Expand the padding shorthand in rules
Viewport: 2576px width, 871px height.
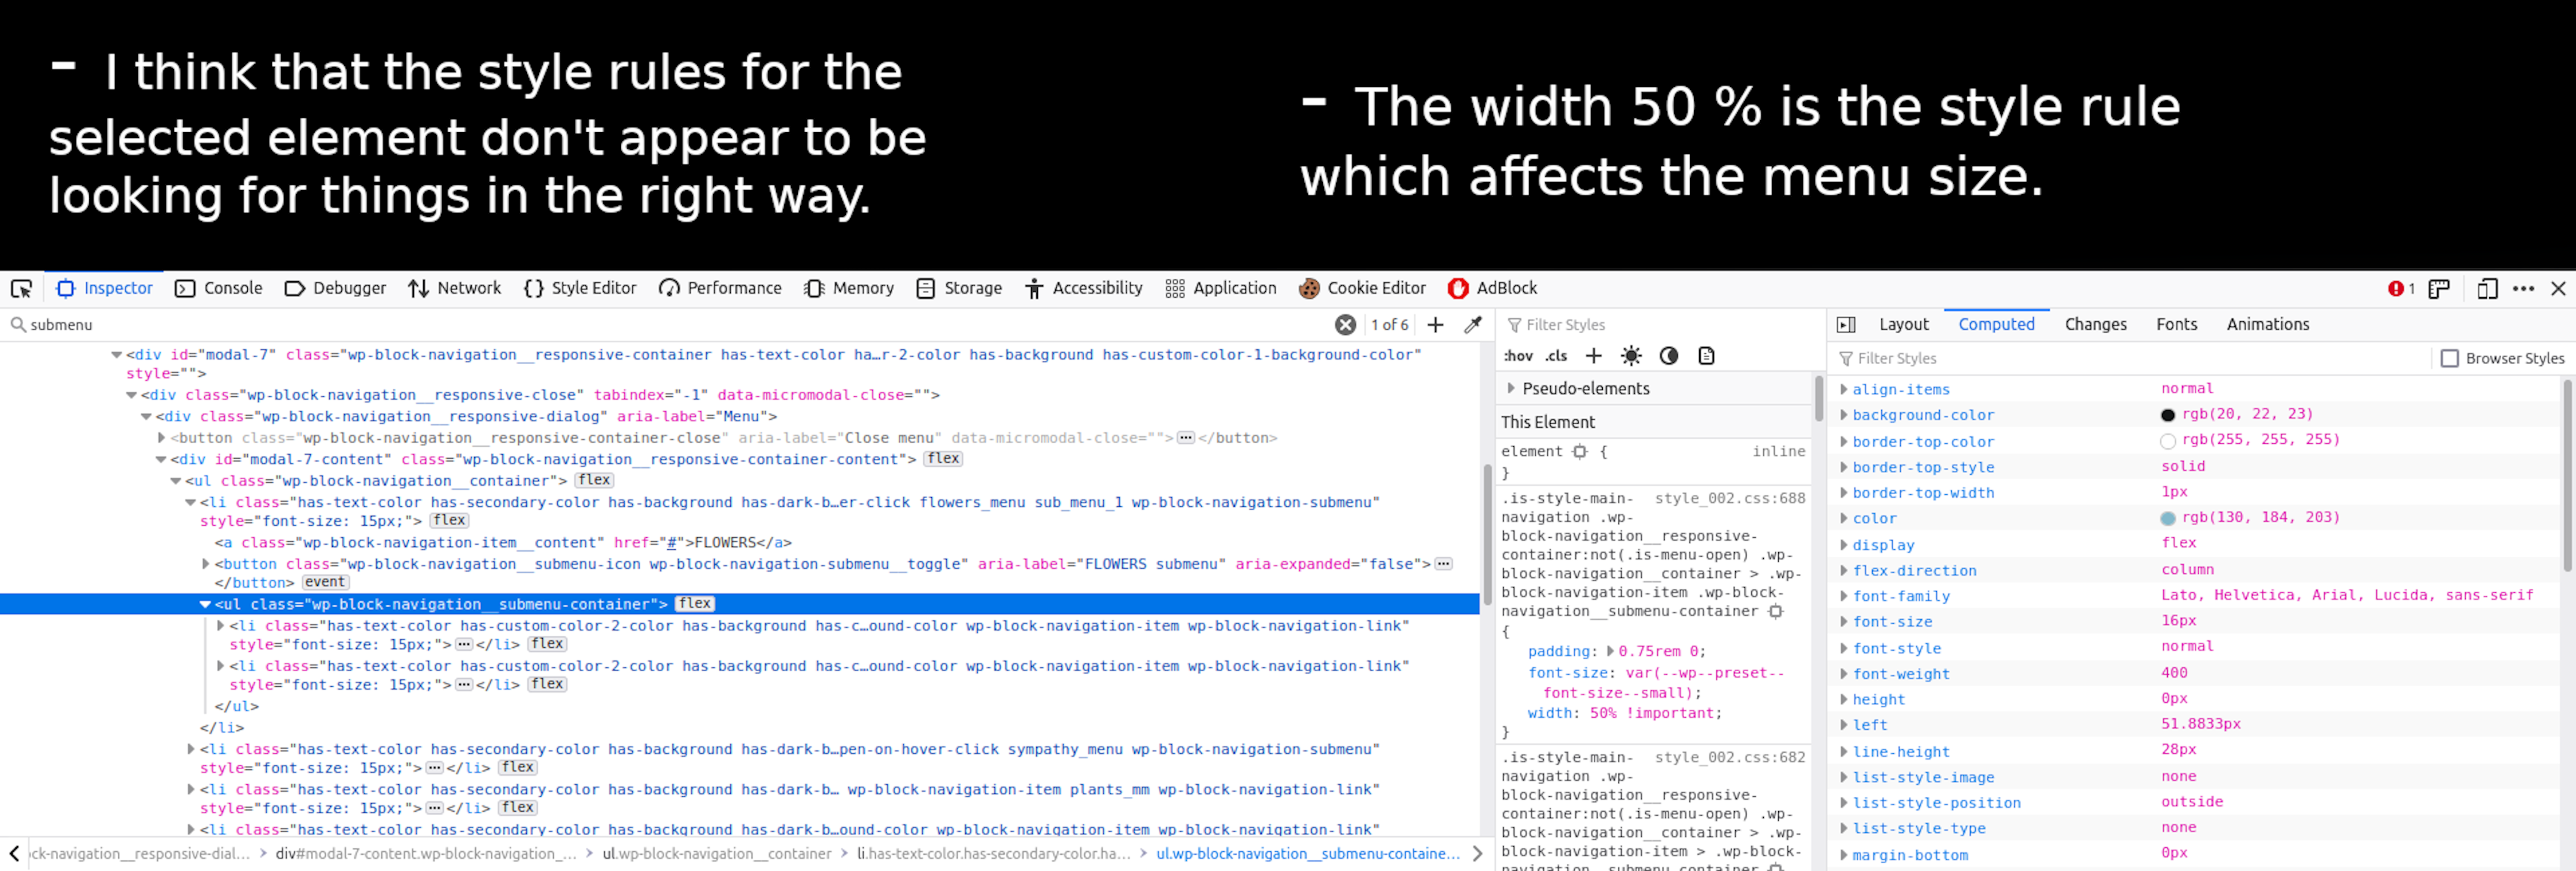pyautogui.click(x=1610, y=651)
